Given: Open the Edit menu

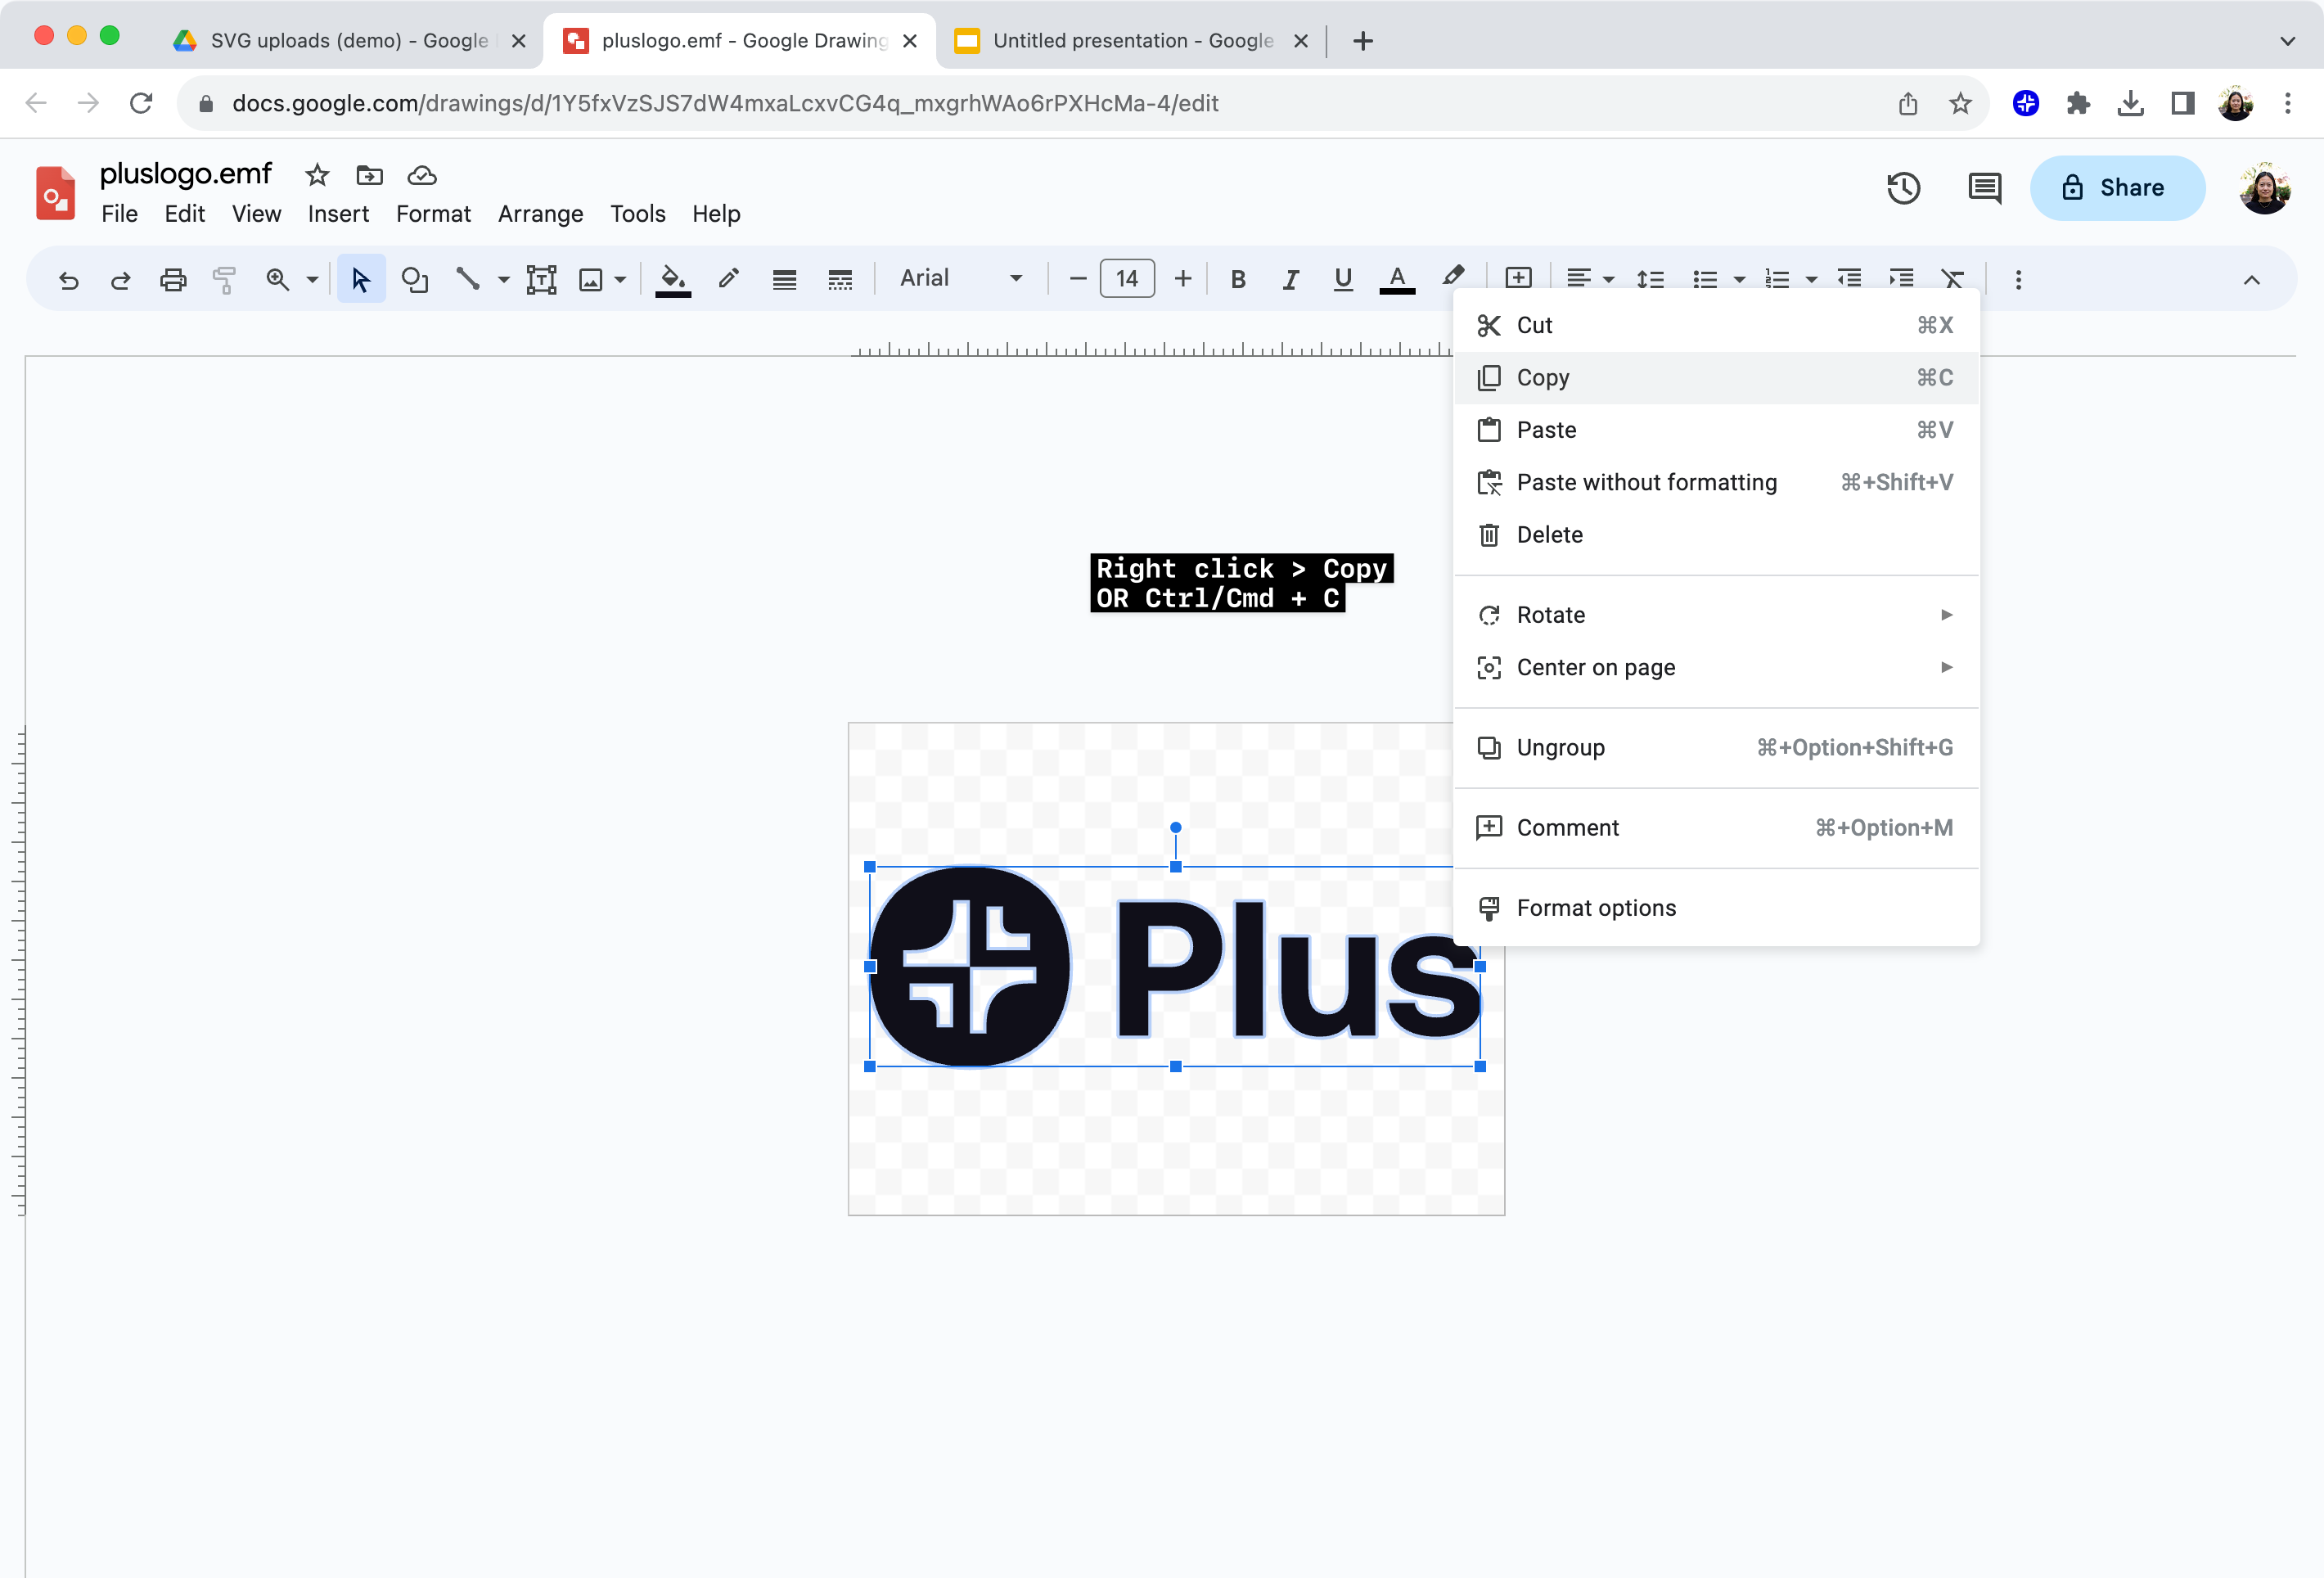Looking at the screenshot, I should [185, 214].
